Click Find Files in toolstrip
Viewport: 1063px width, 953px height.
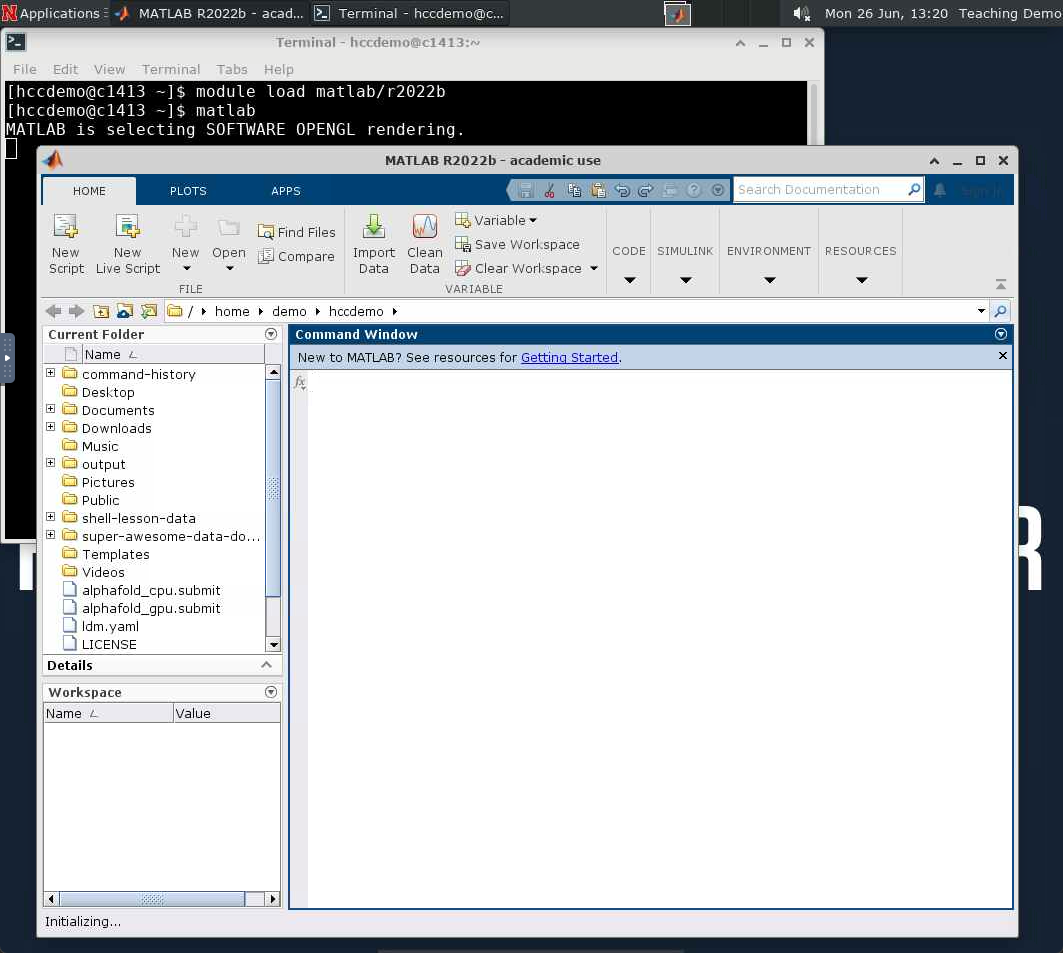pyautogui.click(x=297, y=232)
